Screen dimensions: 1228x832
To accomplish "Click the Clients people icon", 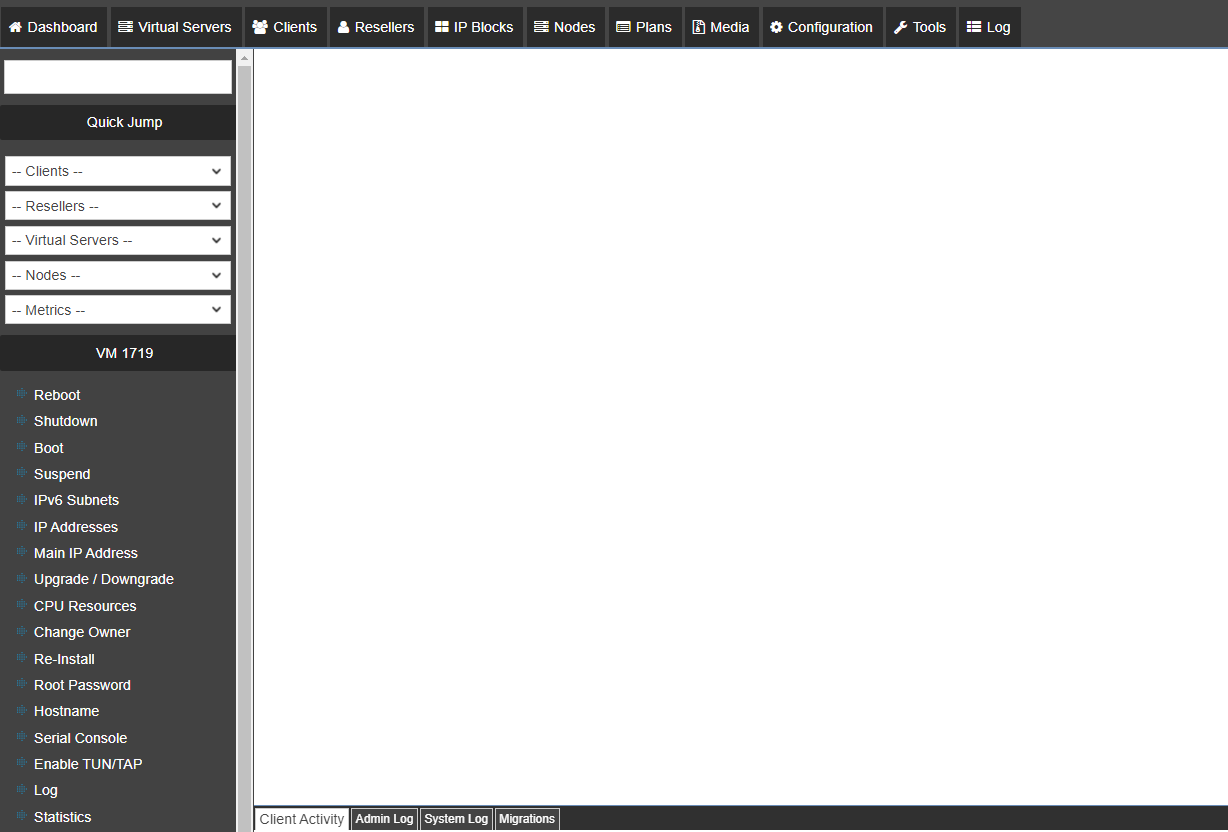I will click(260, 27).
